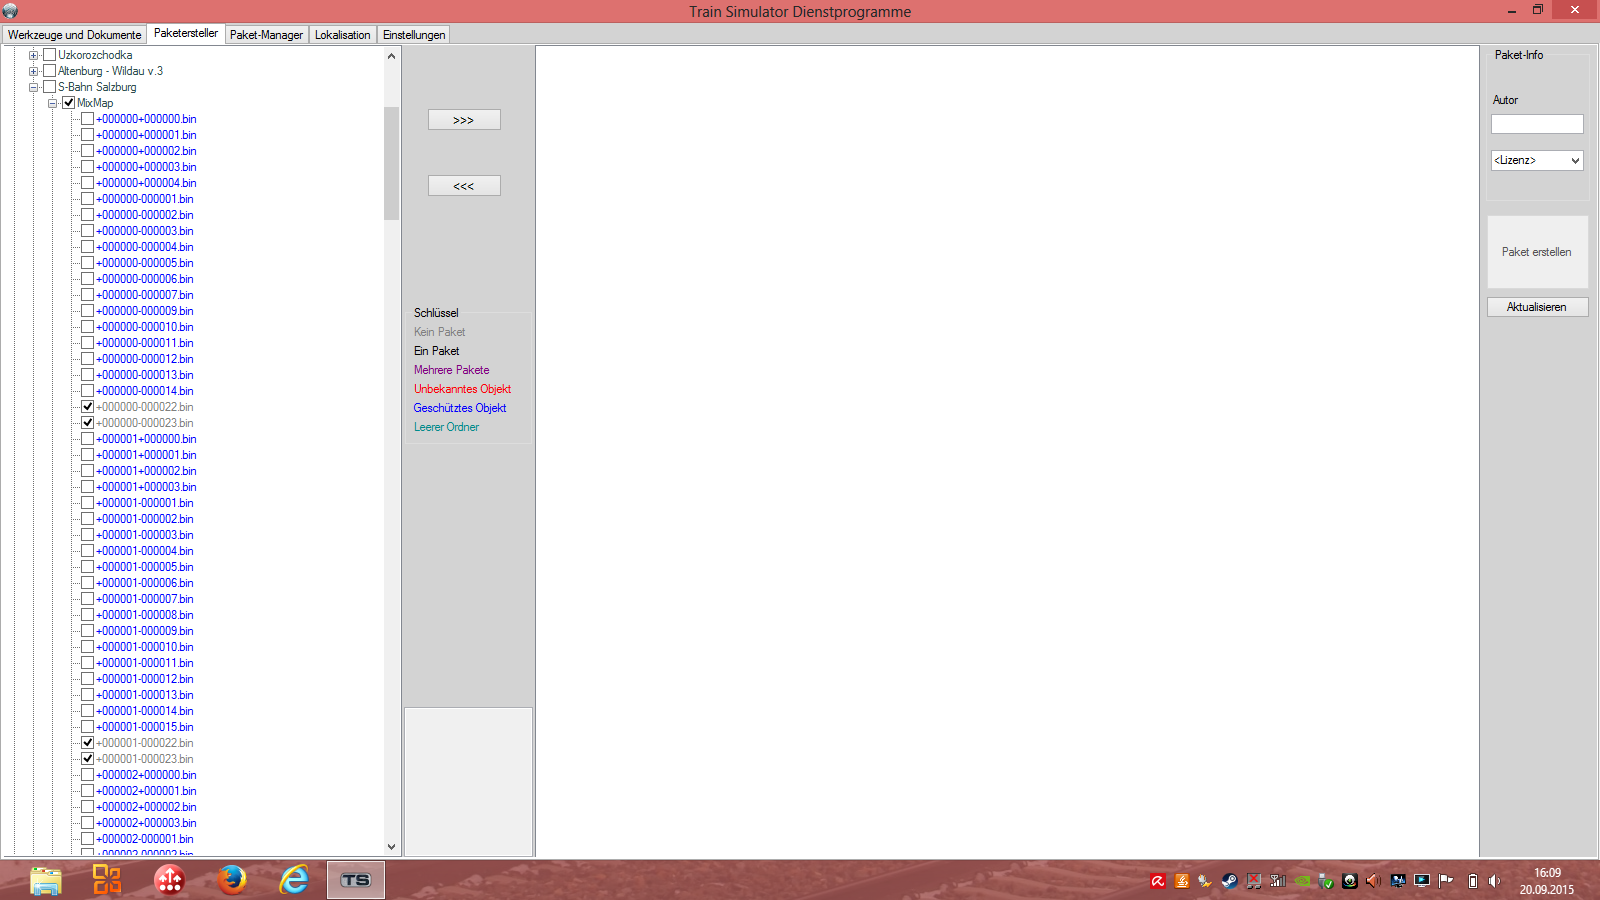The width and height of the screenshot is (1600, 900).
Task: Click the tree scrollbar down arrow
Action: [391, 847]
